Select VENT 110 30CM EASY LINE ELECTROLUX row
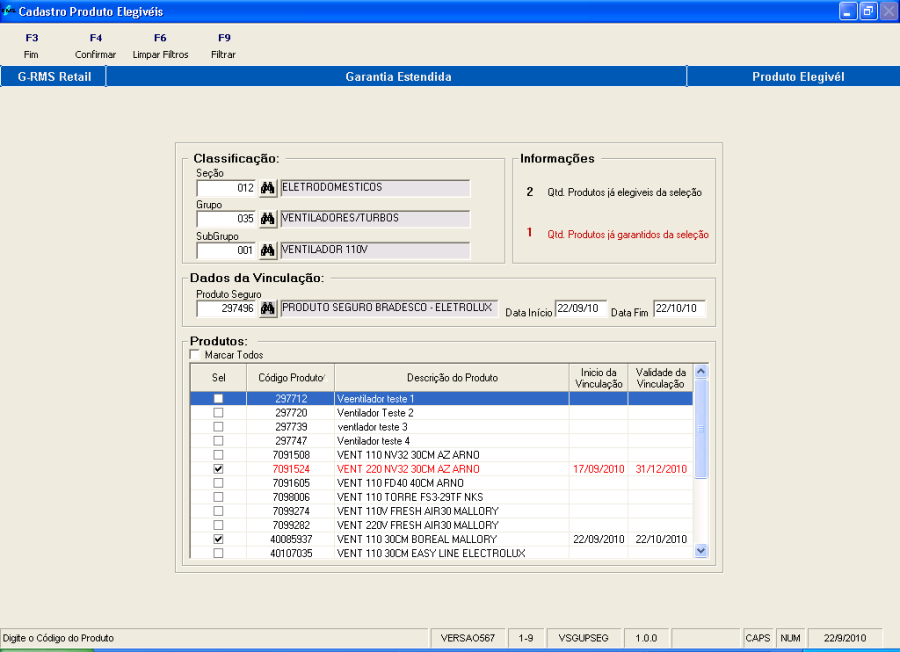 coord(441,553)
